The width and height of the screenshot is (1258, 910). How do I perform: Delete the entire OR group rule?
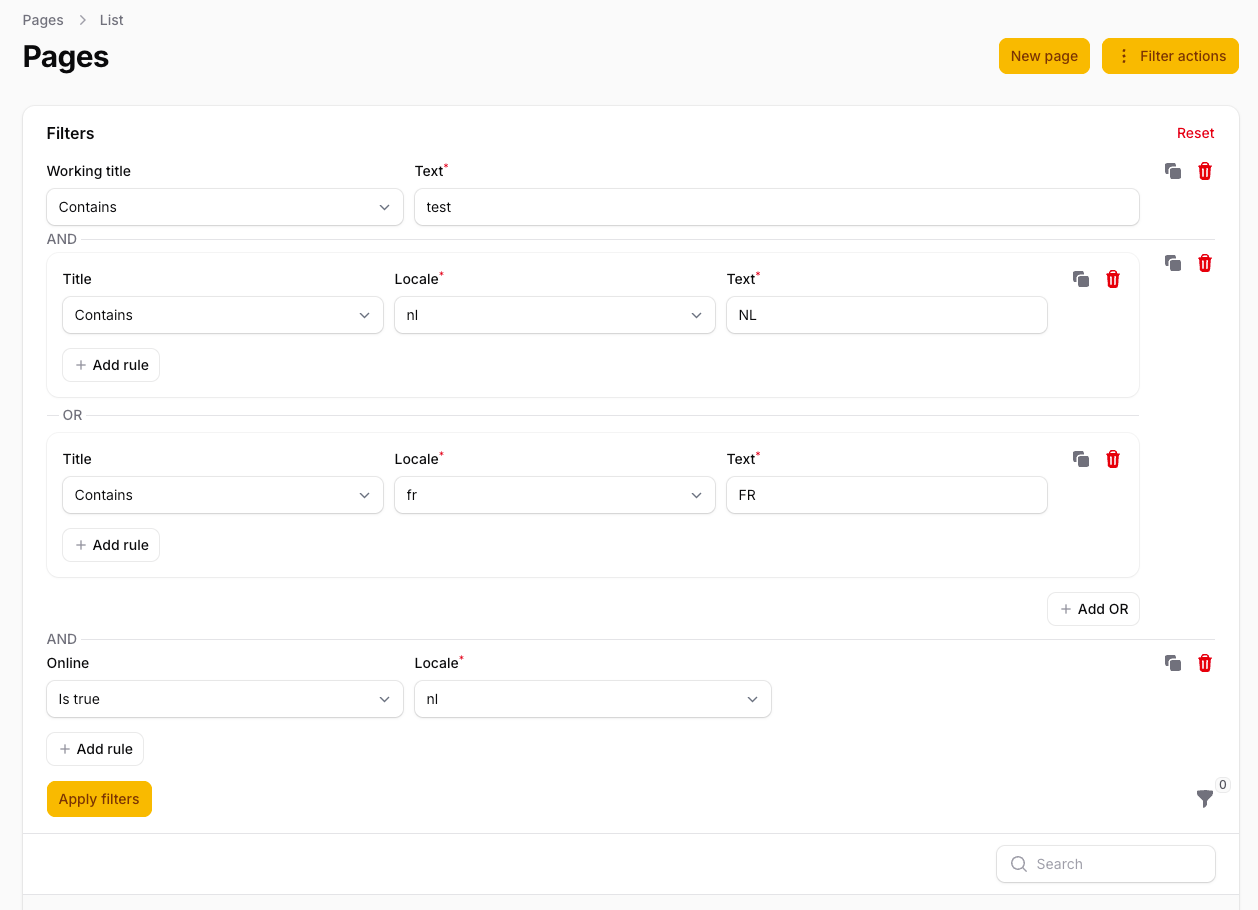pyautogui.click(x=1205, y=263)
